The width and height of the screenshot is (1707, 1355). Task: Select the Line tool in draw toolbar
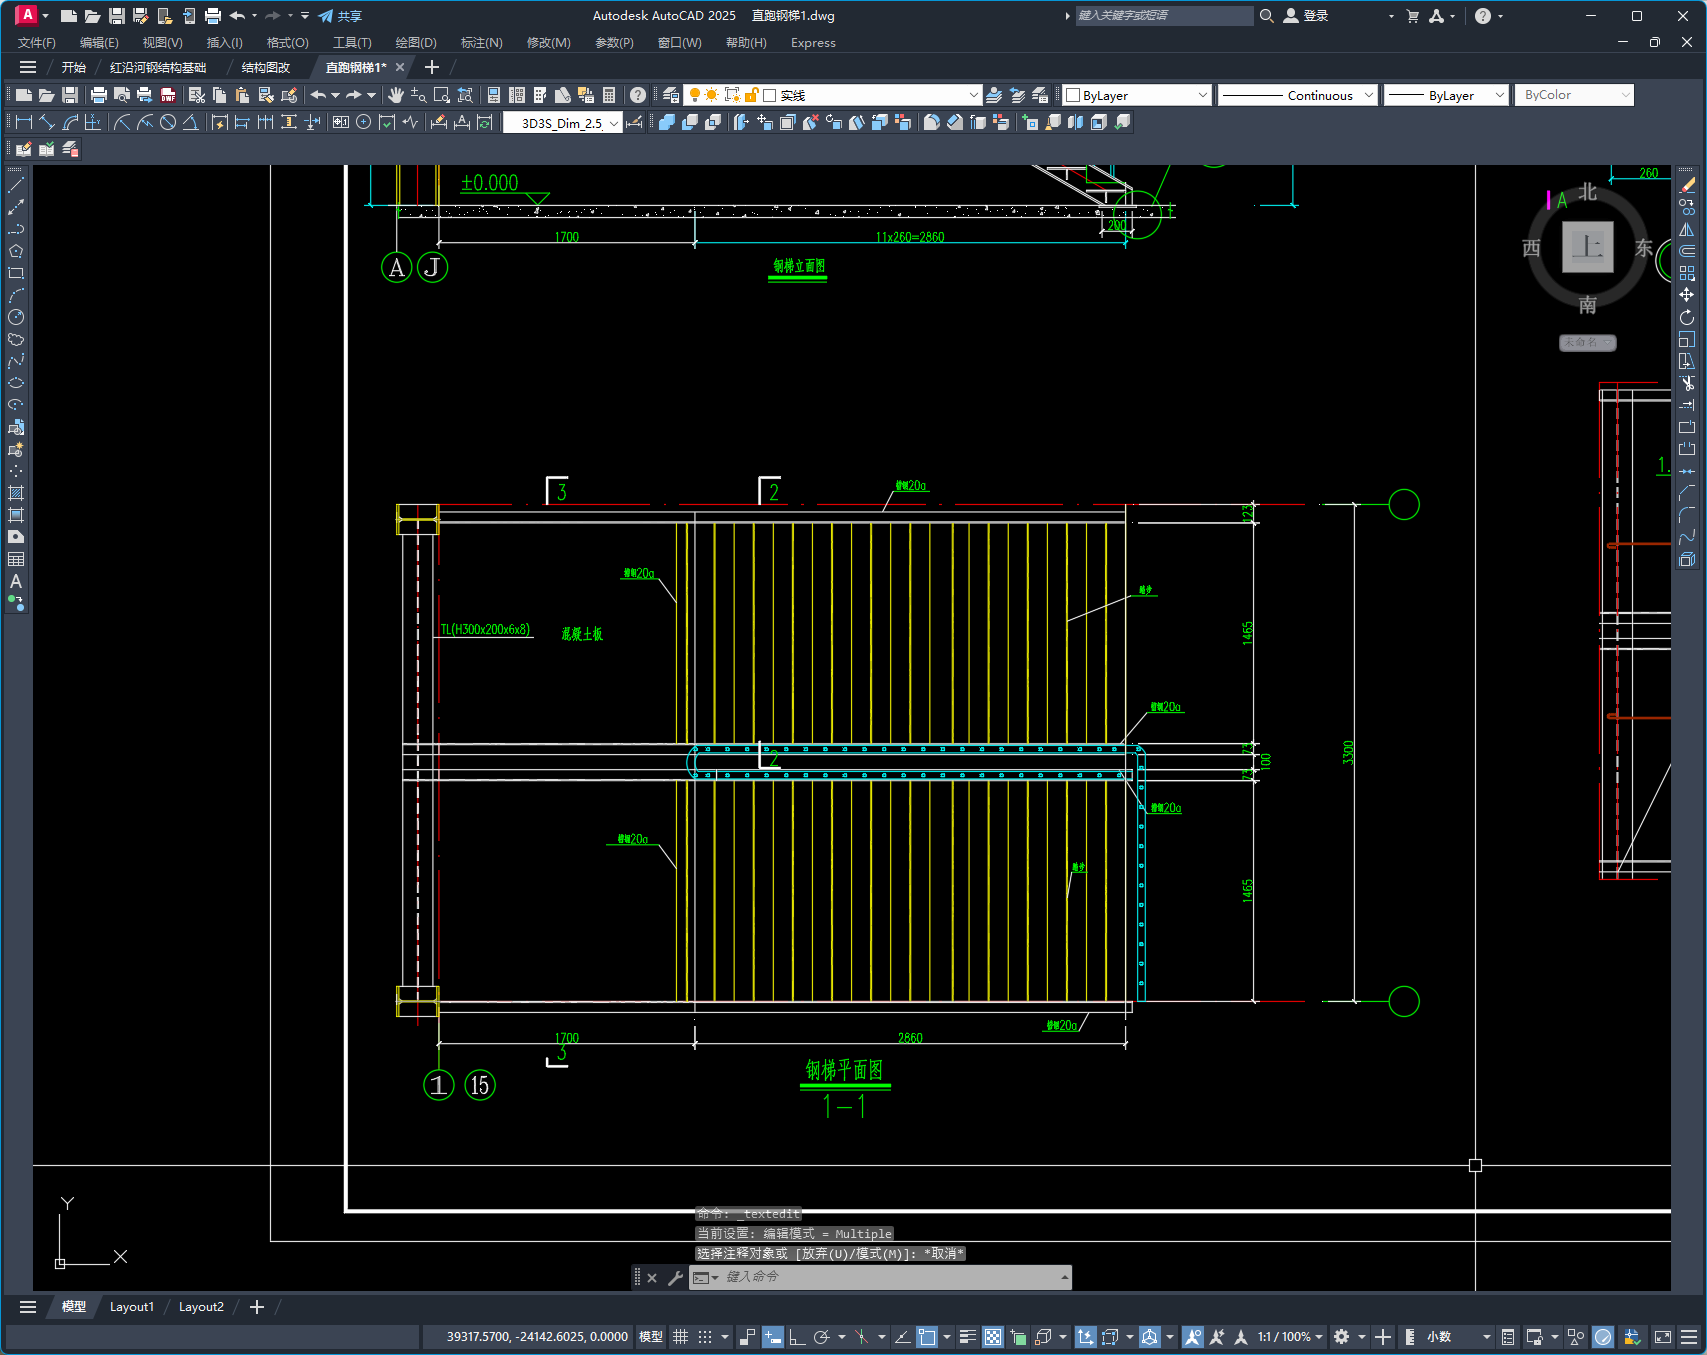click(x=16, y=185)
